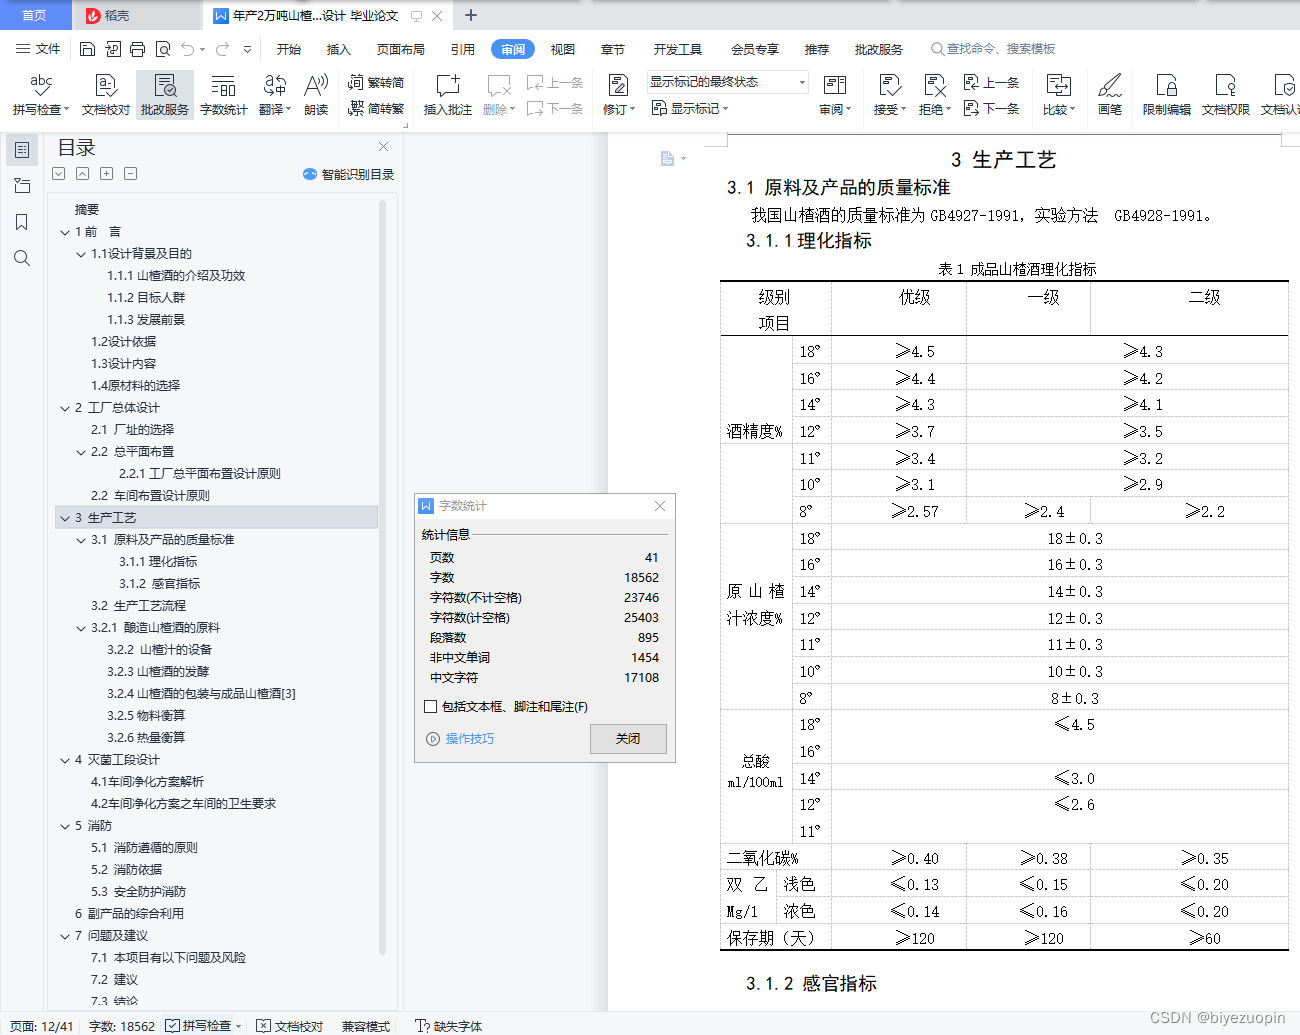Screen dimensions: 1300x1035
Task: Click 限制编辑 restrict editing icon
Action: point(1166,95)
